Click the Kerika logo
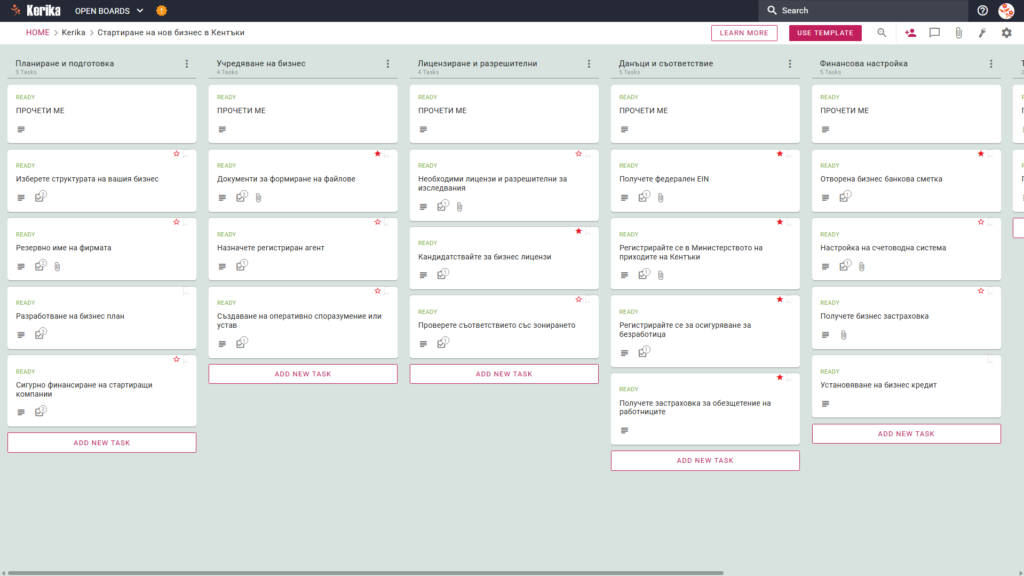 click(37, 10)
